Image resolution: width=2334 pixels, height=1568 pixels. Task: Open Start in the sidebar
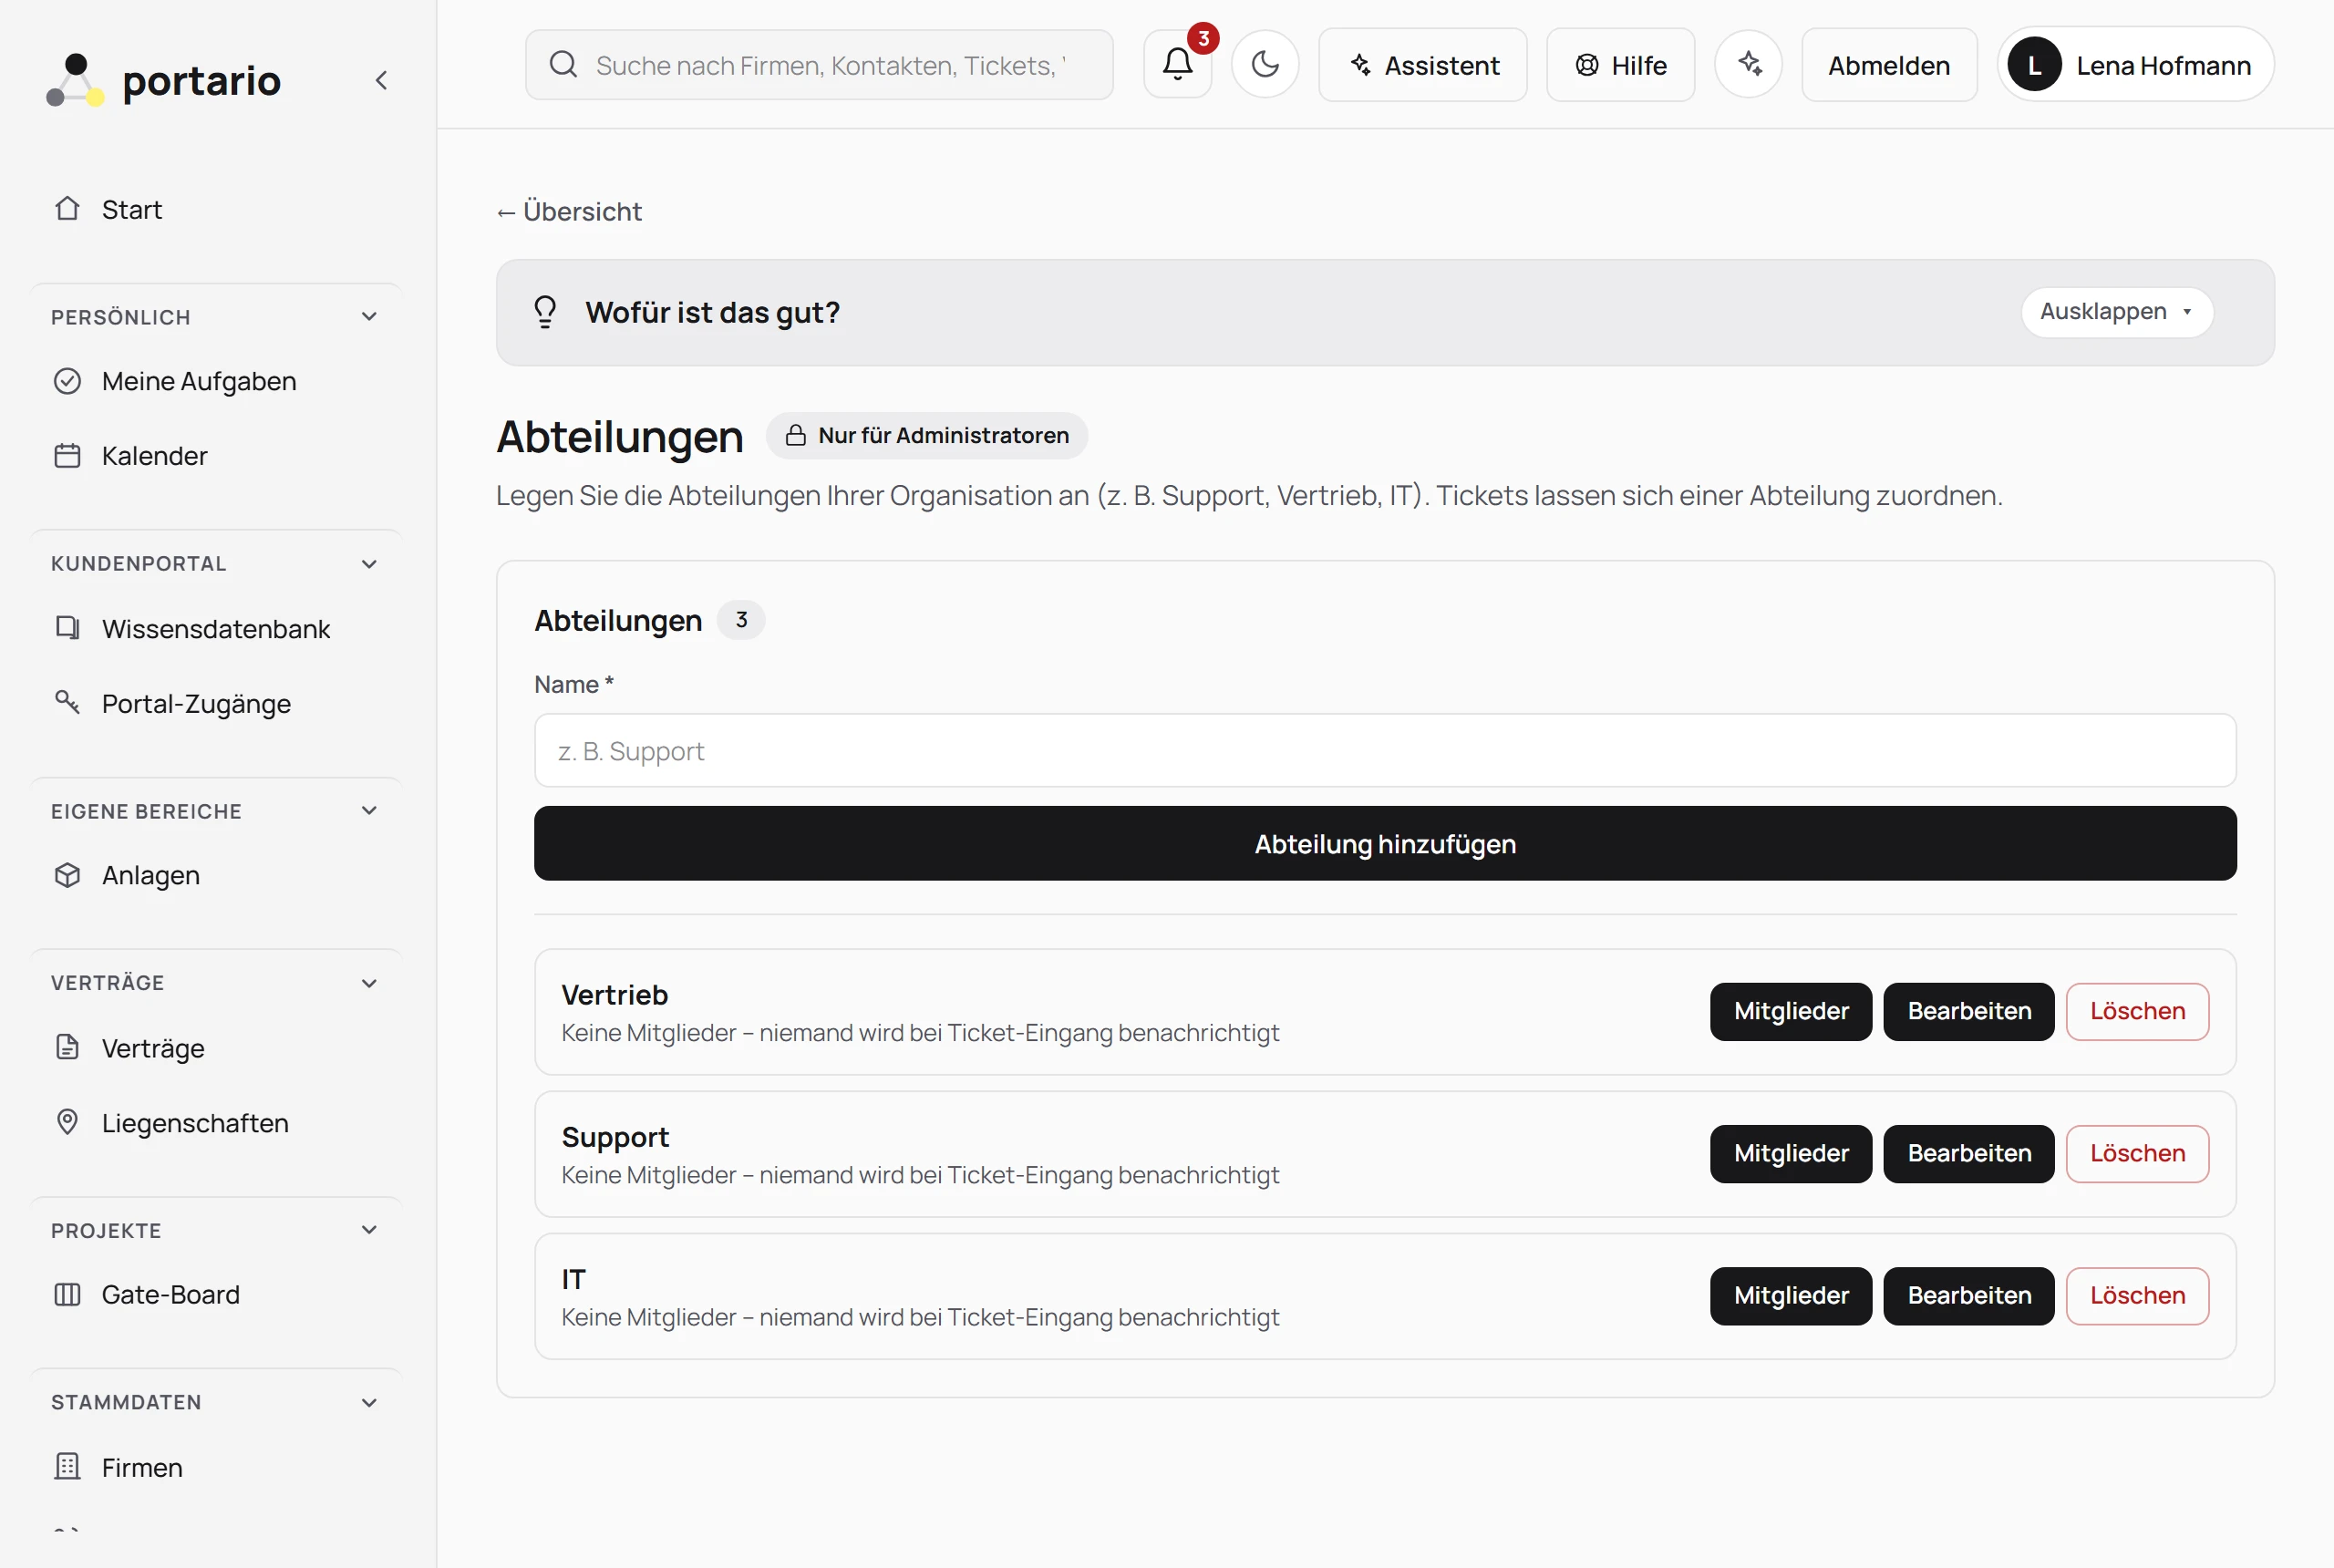click(216, 209)
